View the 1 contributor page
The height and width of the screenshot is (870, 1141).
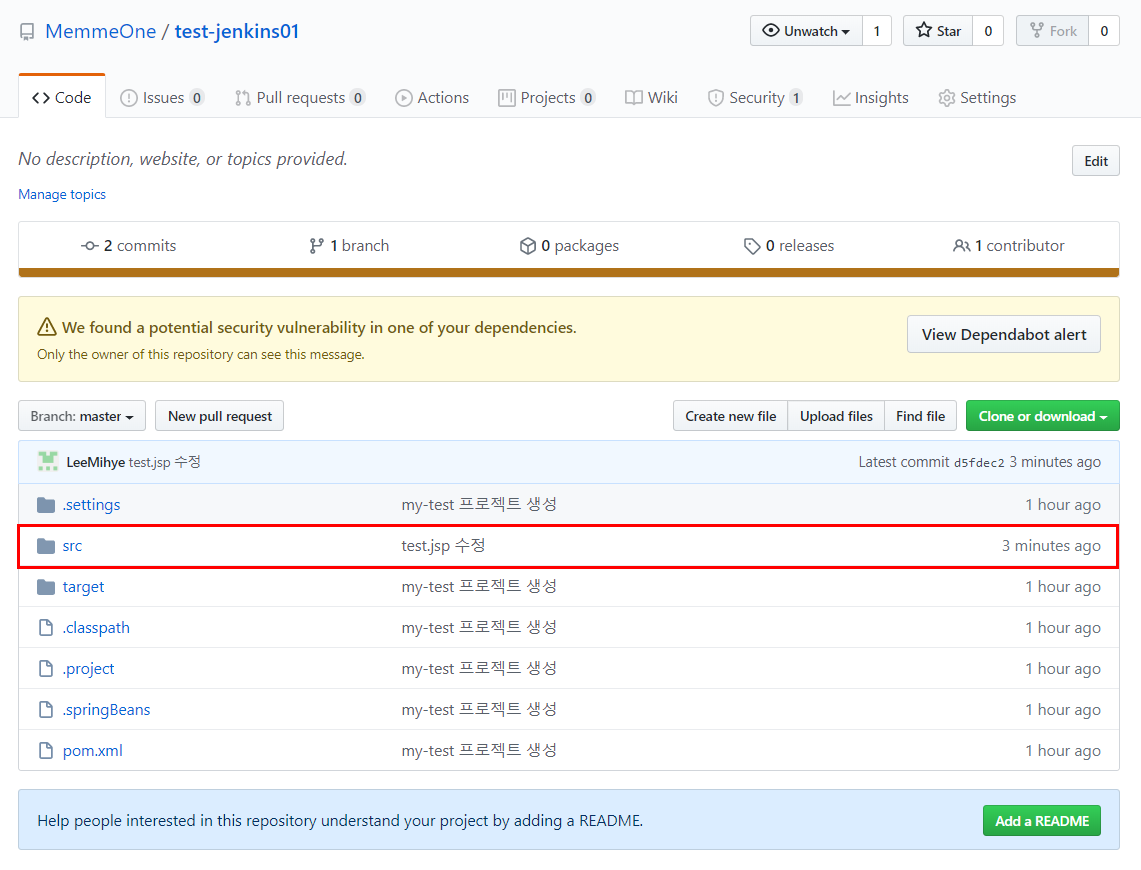pos(1009,246)
